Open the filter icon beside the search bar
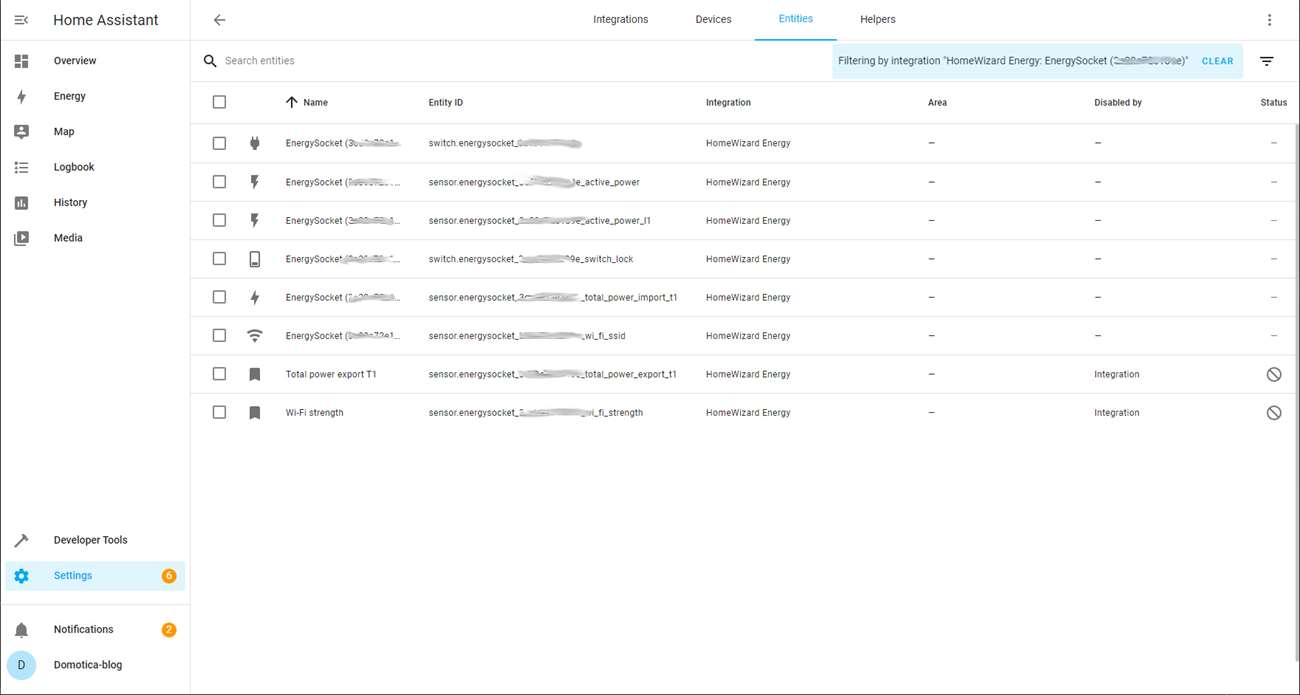The width and height of the screenshot is (1300, 695). pos(1266,61)
